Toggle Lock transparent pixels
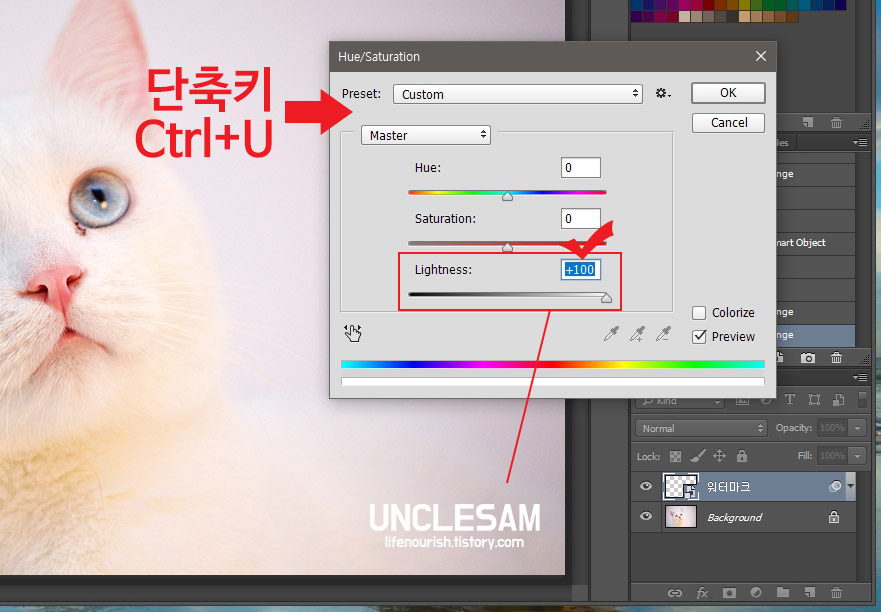The image size is (881, 612). coord(675,456)
